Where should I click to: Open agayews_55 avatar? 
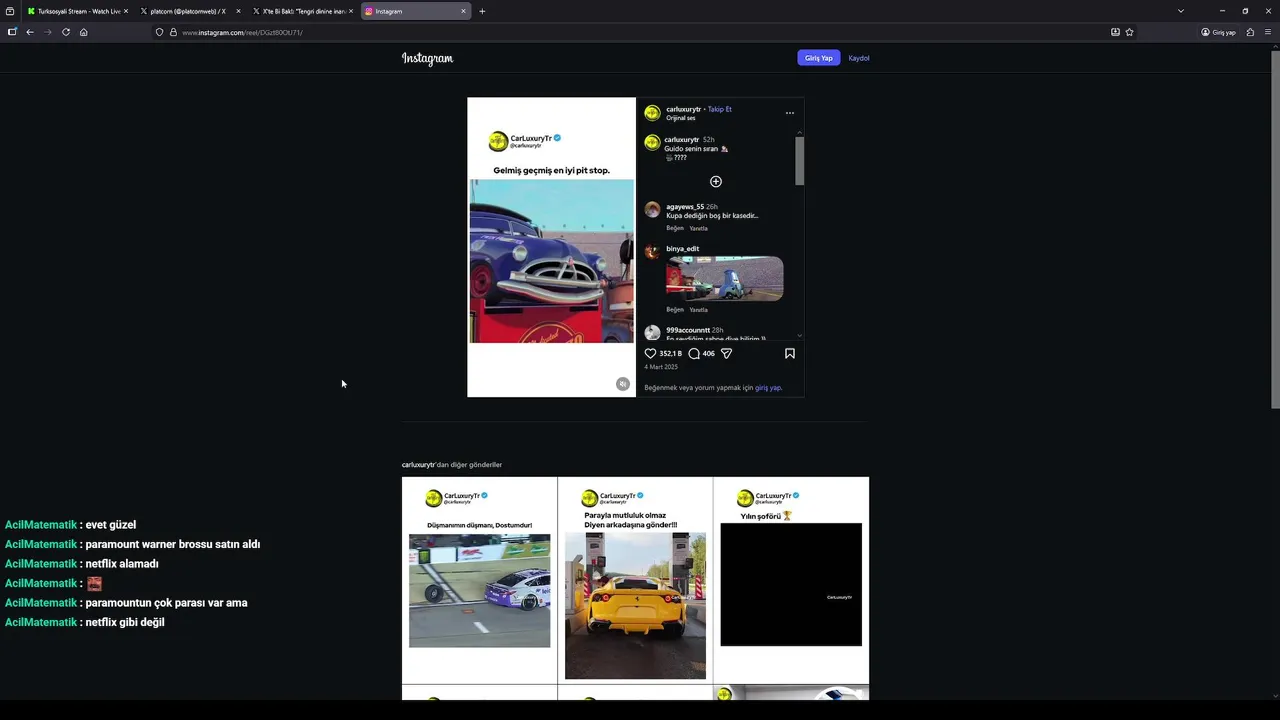click(x=652, y=210)
